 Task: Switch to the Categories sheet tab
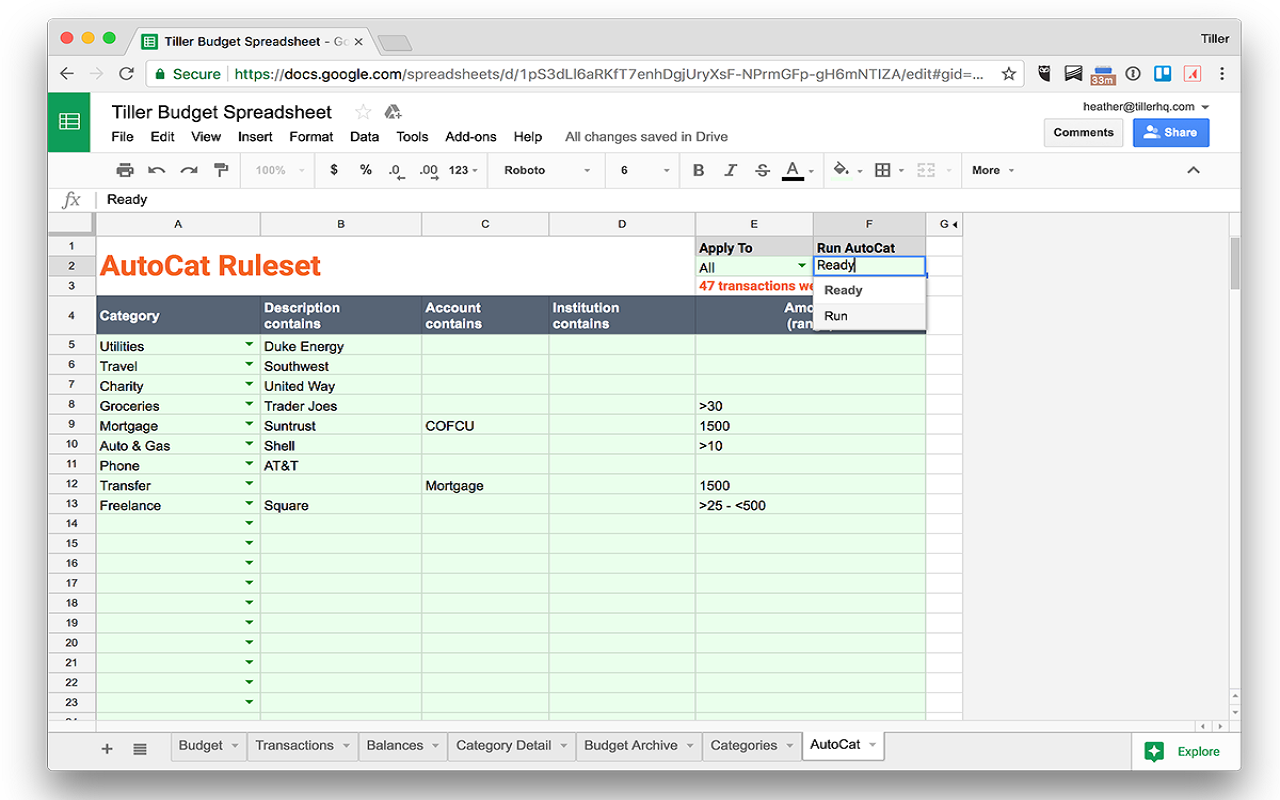[753, 746]
